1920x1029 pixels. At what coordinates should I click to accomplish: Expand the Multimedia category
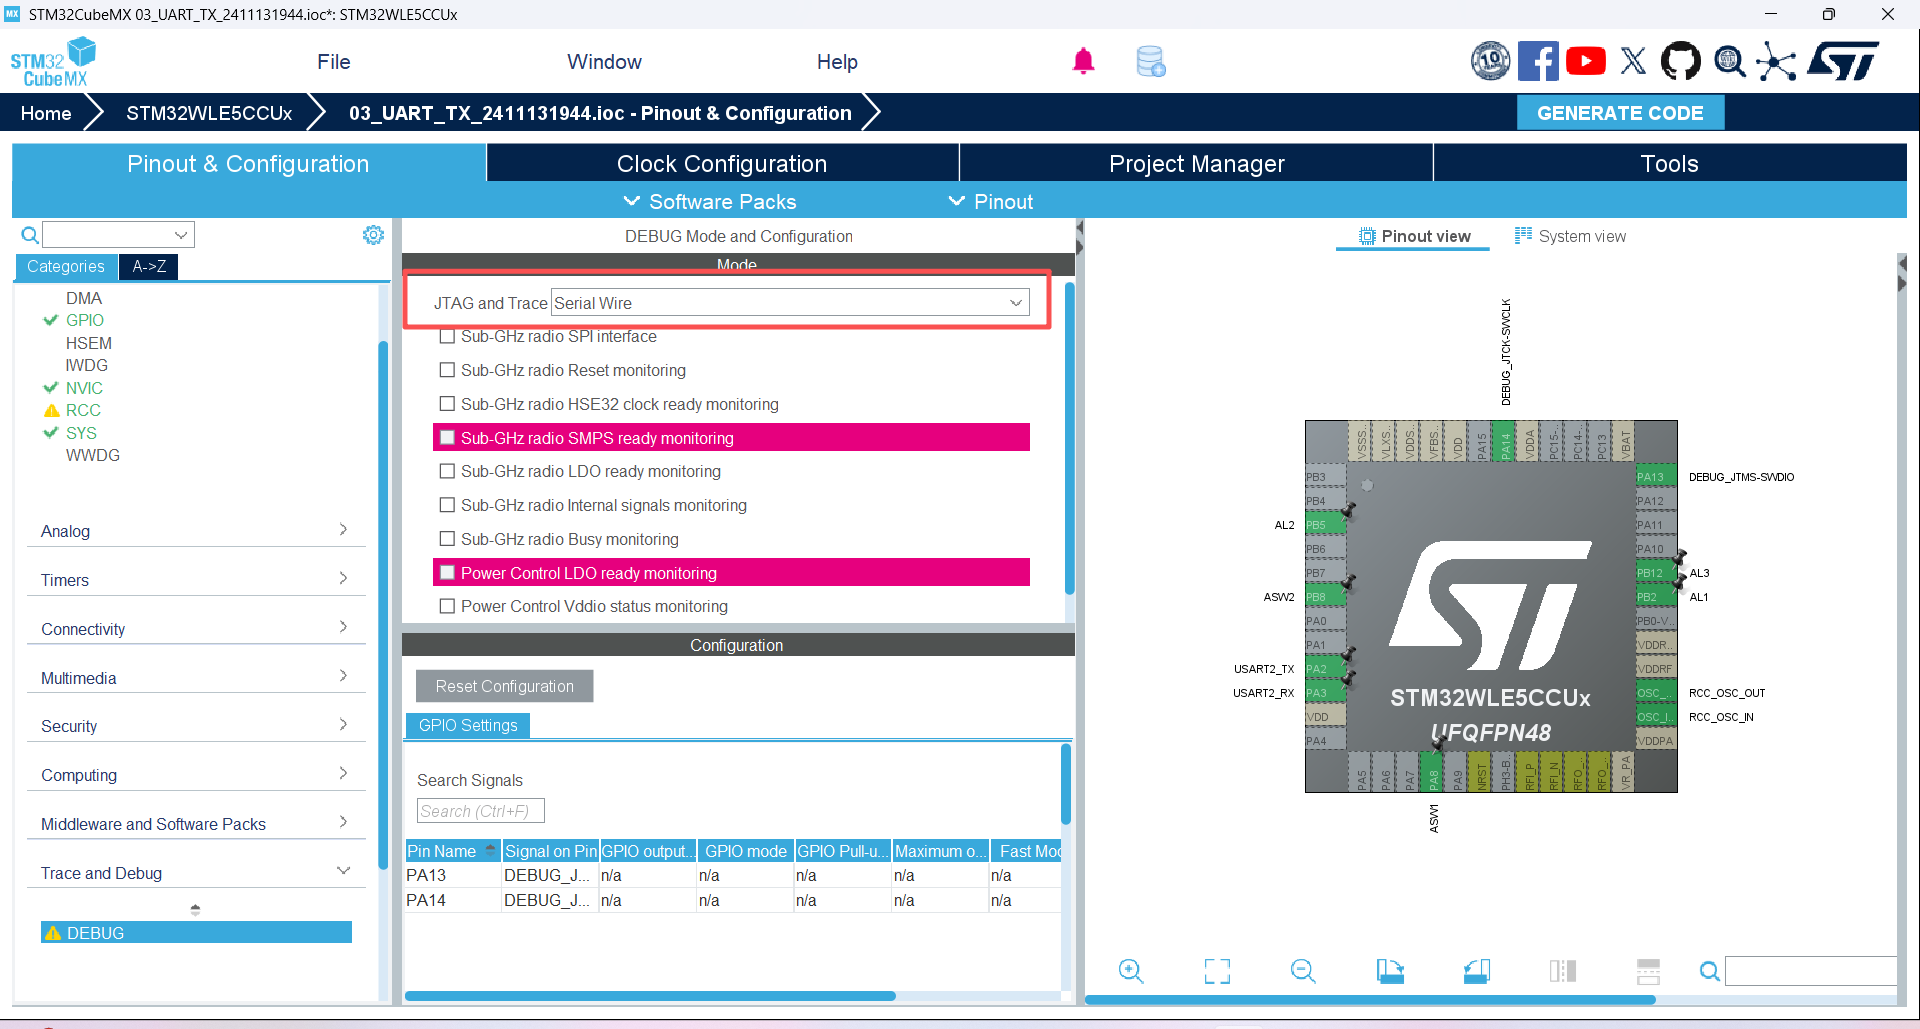coord(196,678)
